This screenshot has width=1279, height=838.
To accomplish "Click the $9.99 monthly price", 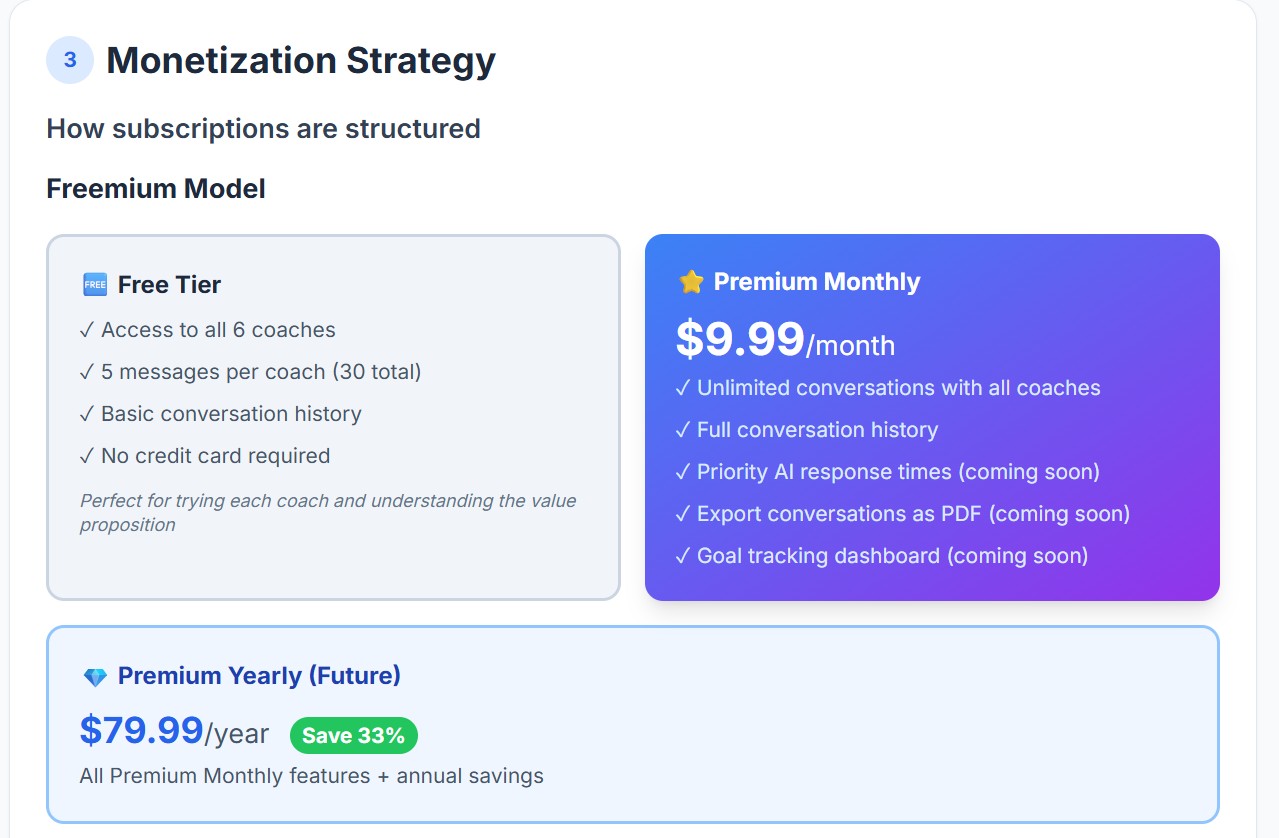I will (740, 339).
